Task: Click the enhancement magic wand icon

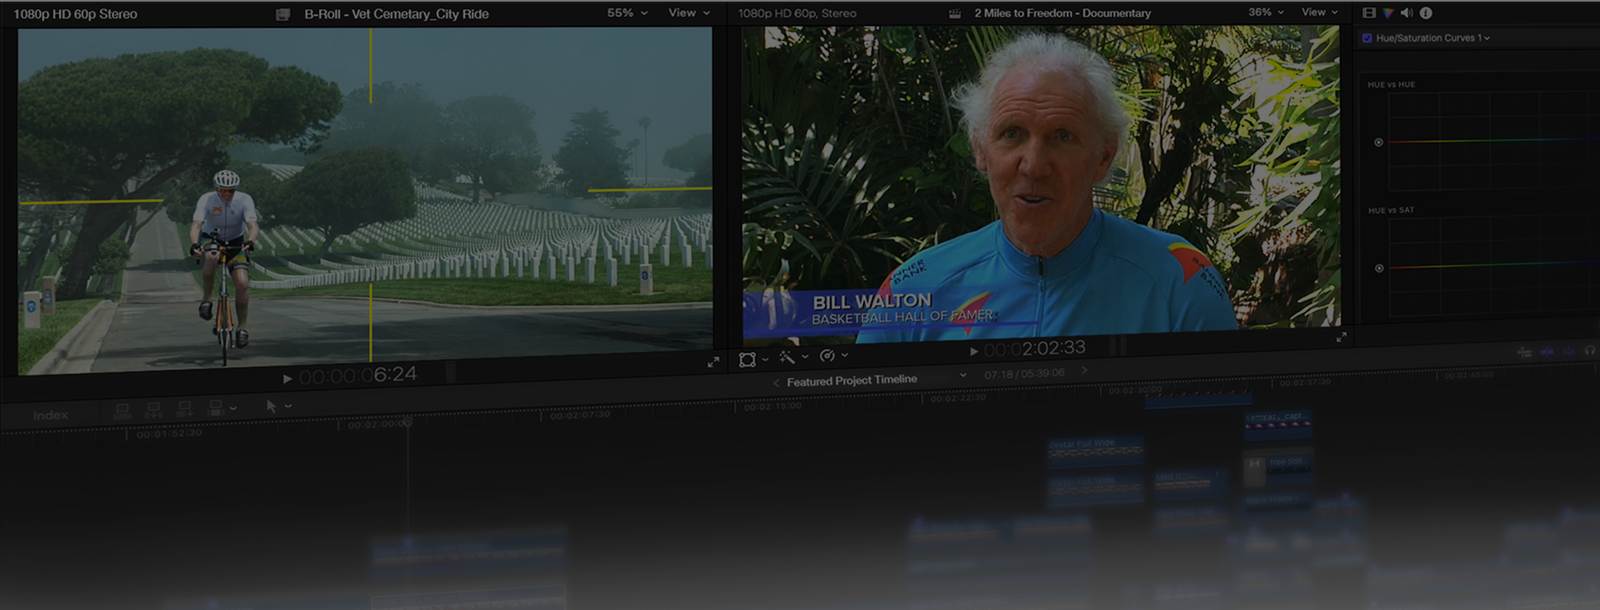Action: pyautogui.click(x=787, y=357)
